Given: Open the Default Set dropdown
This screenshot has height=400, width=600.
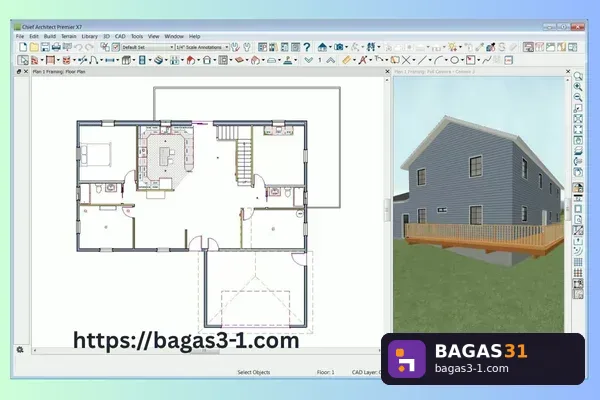Looking at the screenshot, I should pos(148,47).
